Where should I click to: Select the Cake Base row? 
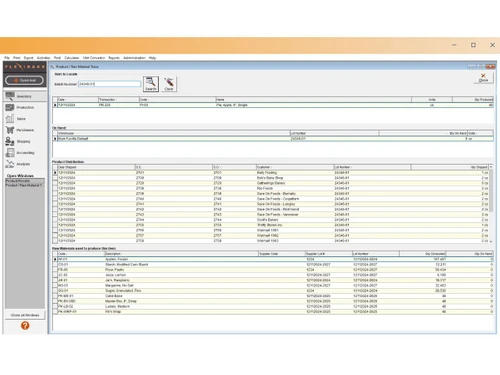coord(273,296)
